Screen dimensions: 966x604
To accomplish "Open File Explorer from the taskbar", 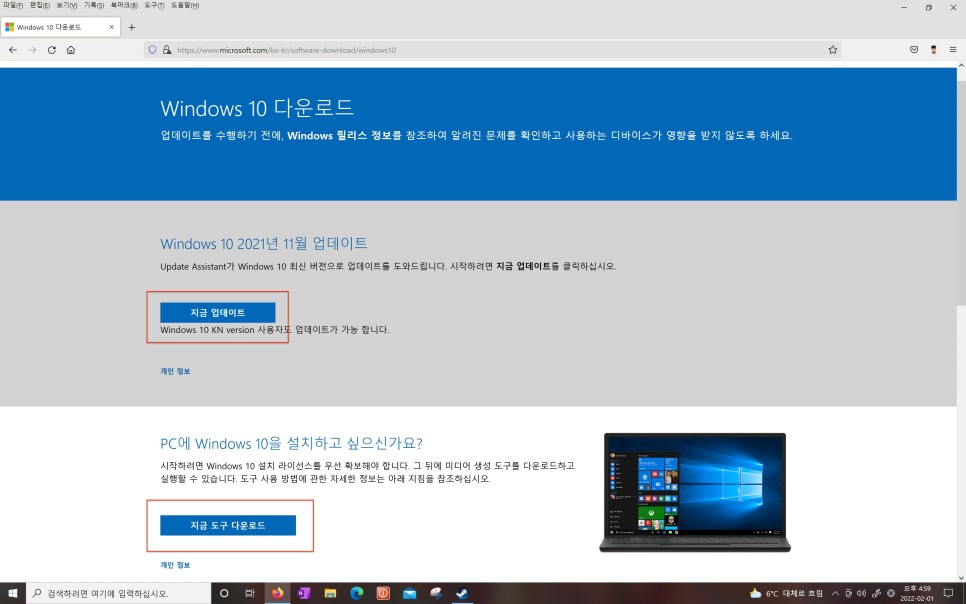I will (x=330, y=593).
